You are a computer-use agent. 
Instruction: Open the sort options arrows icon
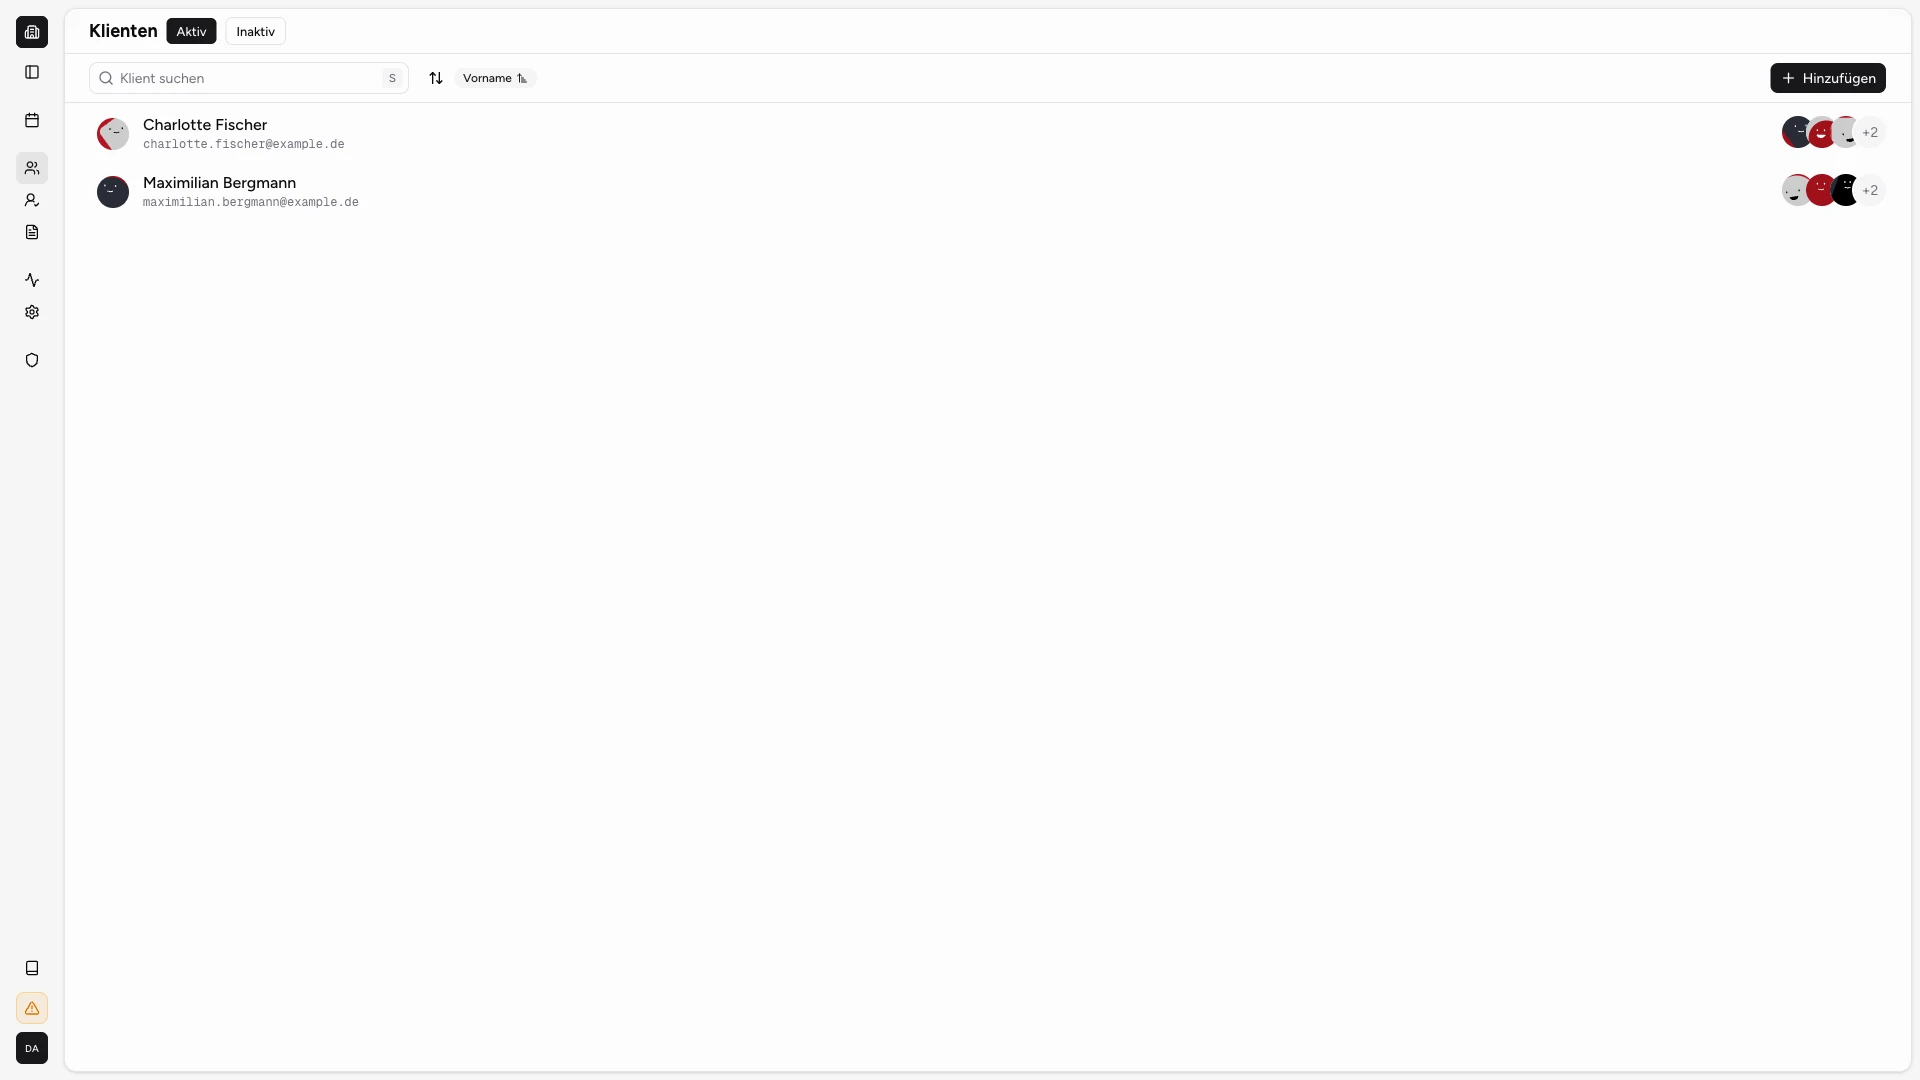click(436, 78)
